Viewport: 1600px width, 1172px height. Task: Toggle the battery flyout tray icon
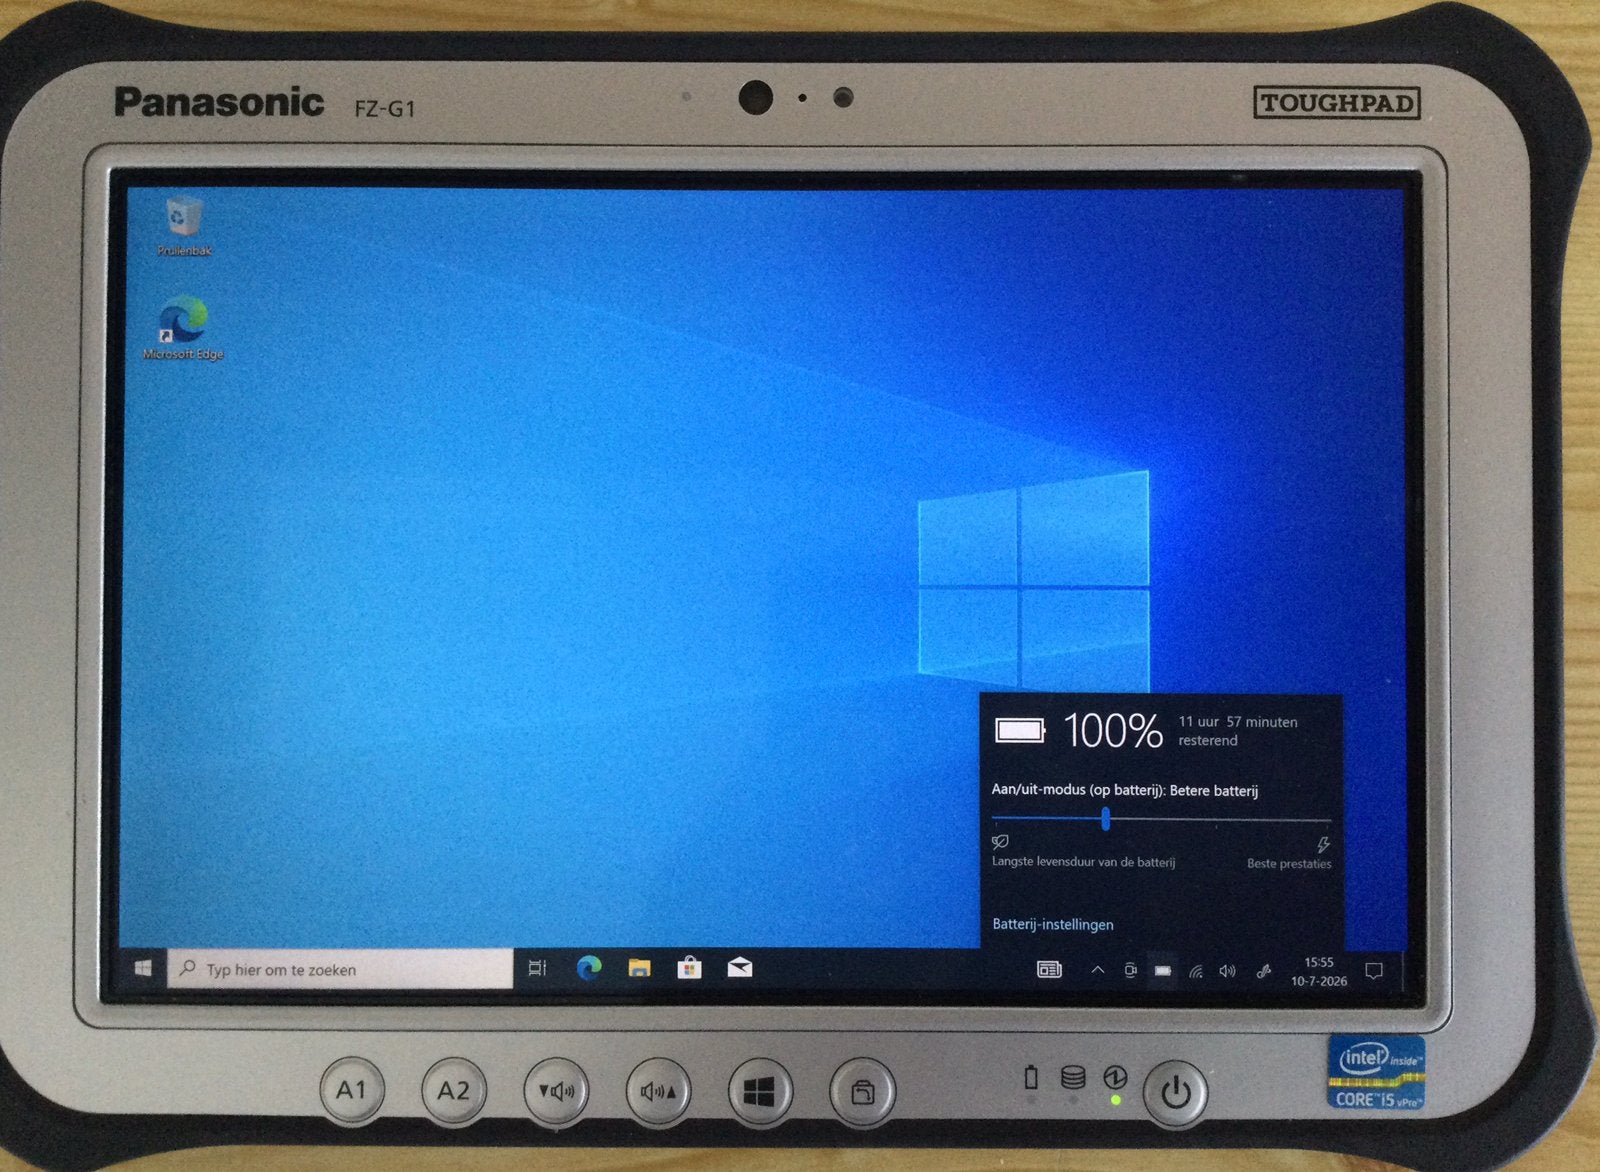(x=1162, y=970)
